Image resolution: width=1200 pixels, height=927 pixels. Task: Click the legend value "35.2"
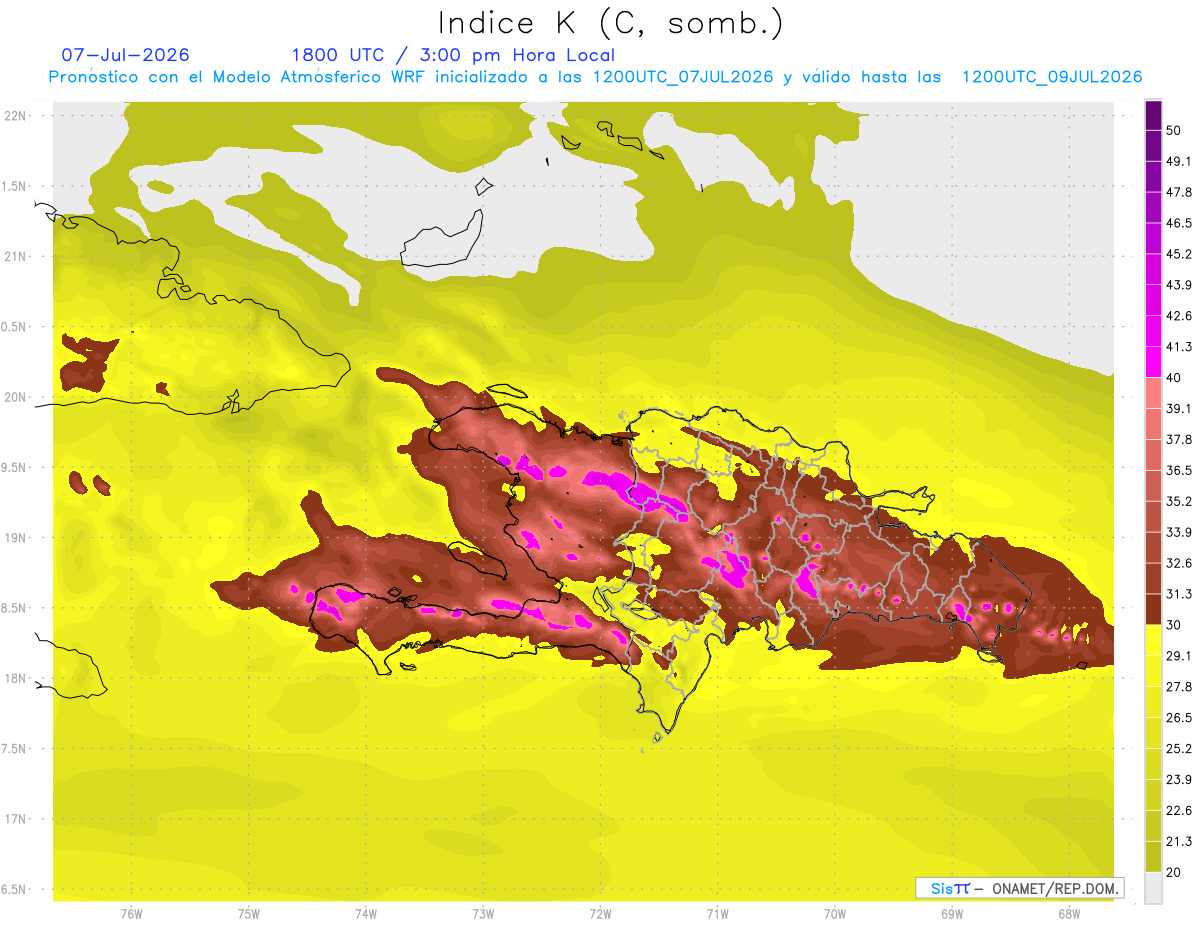click(x=1178, y=501)
